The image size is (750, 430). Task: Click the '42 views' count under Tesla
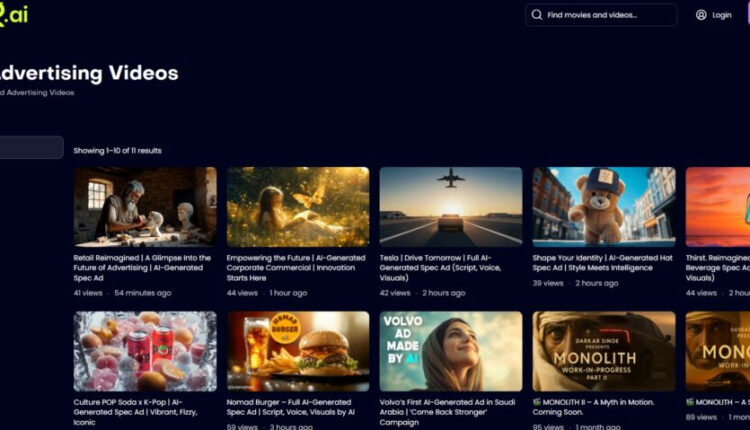coord(395,293)
